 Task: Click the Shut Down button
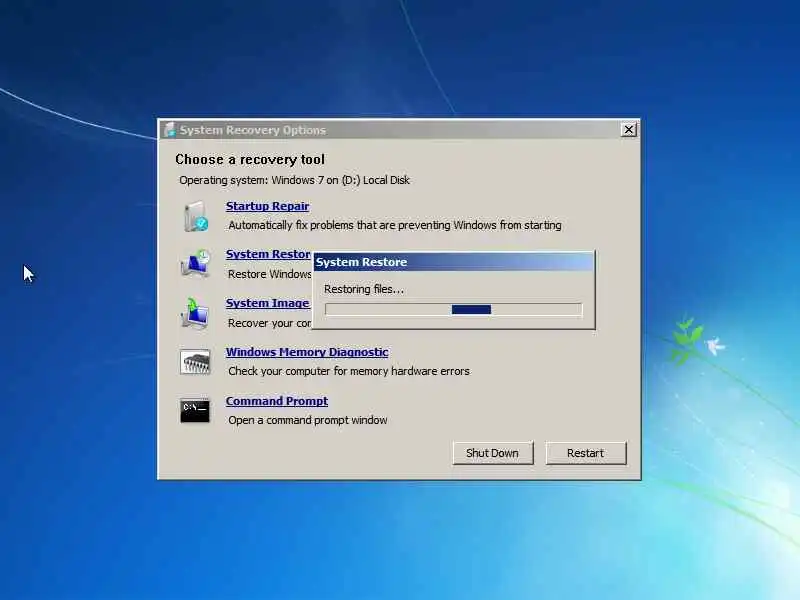[x=493, y=453]
